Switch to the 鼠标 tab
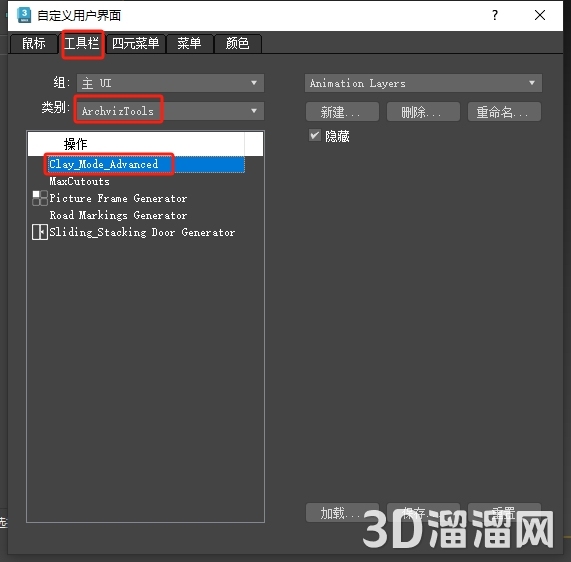The image size is (571, 562). click(x=34, y=44)
